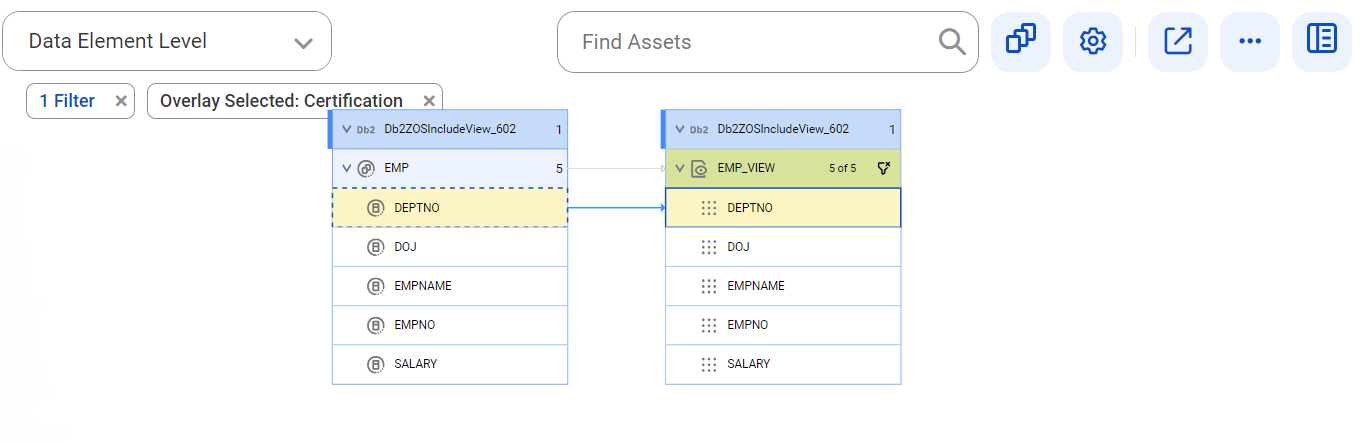The width and height of the screenshot is (1365, 443).
Task: Select SALARY column under EMP_VIEW
Action: [783, 364]
